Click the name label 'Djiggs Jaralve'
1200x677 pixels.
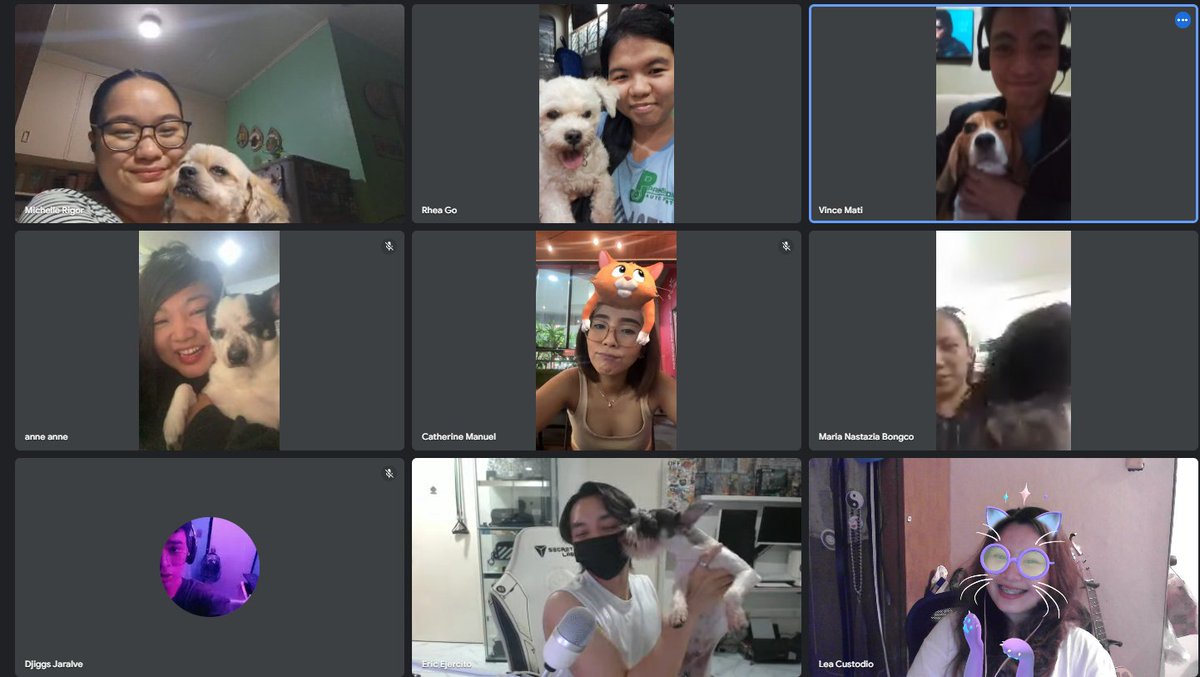click(x=55, y=664)
